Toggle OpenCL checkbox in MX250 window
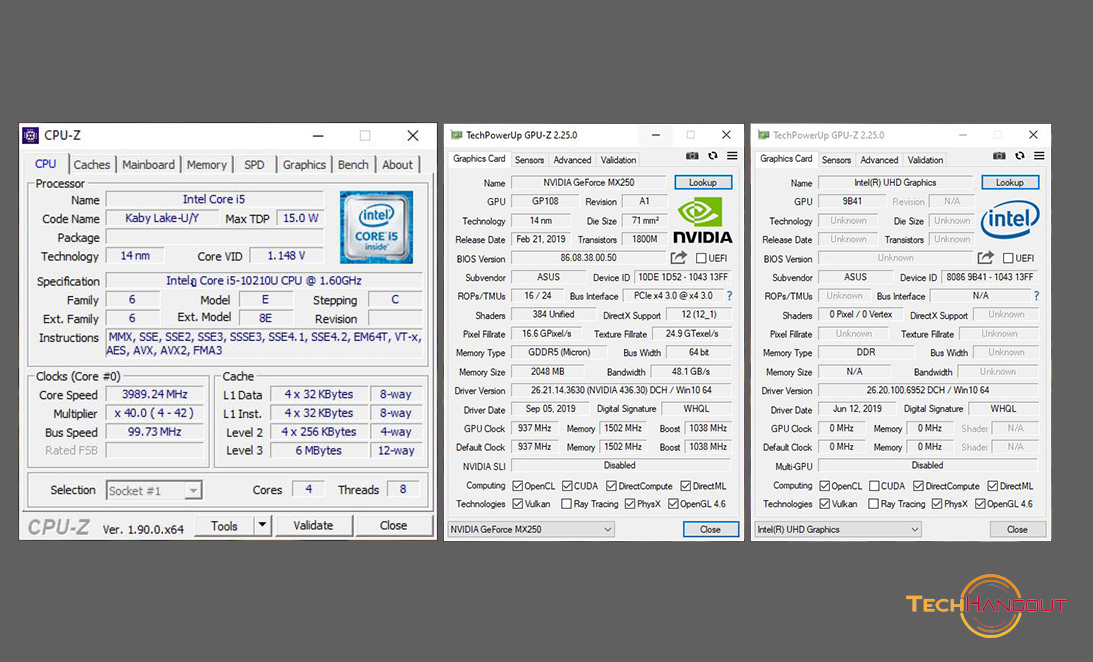Image resolution: width=1093 pixels, height=662 pixels. 517,486
